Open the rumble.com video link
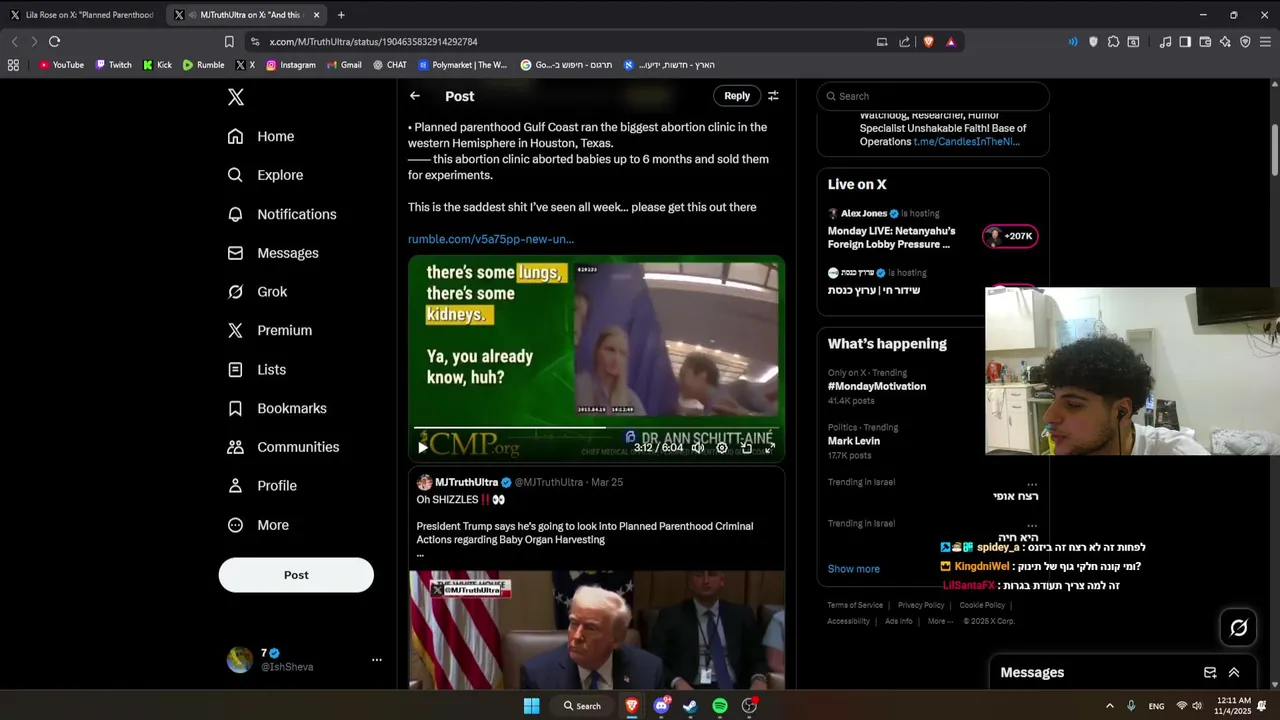 (x=491, y=239)
